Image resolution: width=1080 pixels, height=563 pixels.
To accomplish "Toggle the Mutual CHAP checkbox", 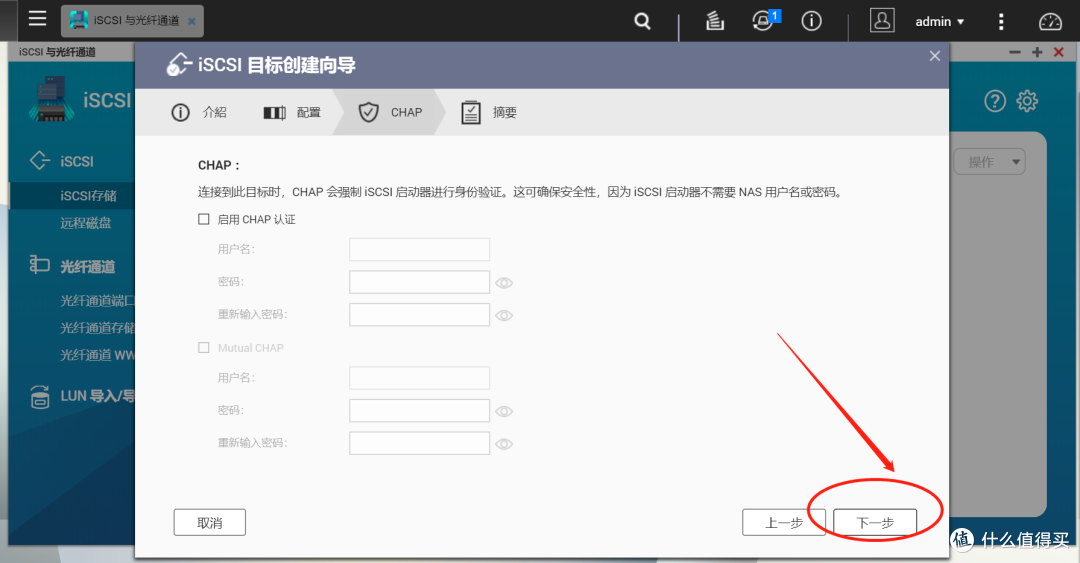I will click(x=204, y=348).
